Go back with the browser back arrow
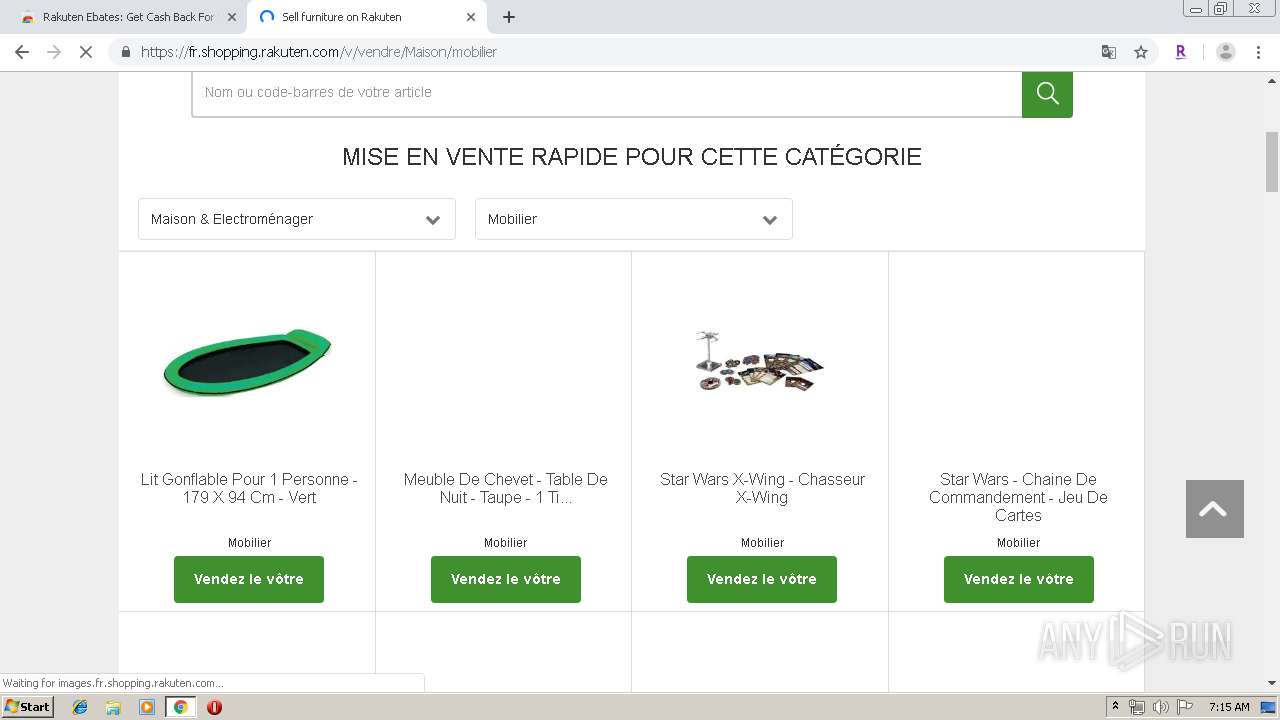This screenshot has height=720, width=1280. [x=22, y=52]
